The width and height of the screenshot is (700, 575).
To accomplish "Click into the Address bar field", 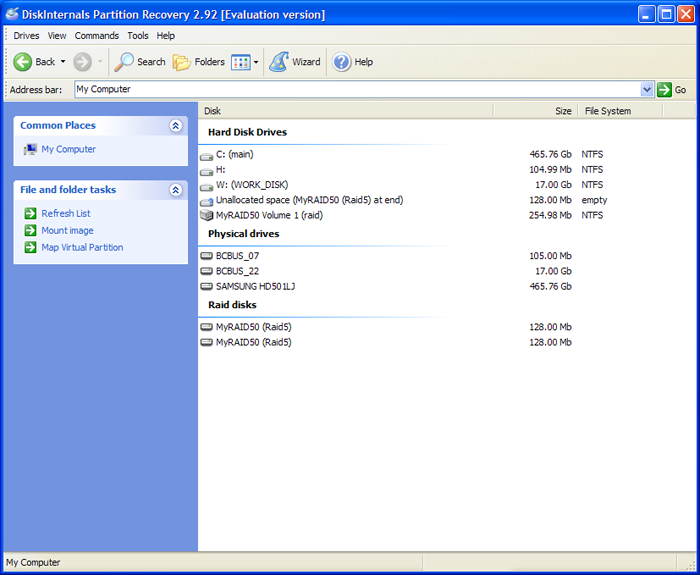I will tap(358, 89).
